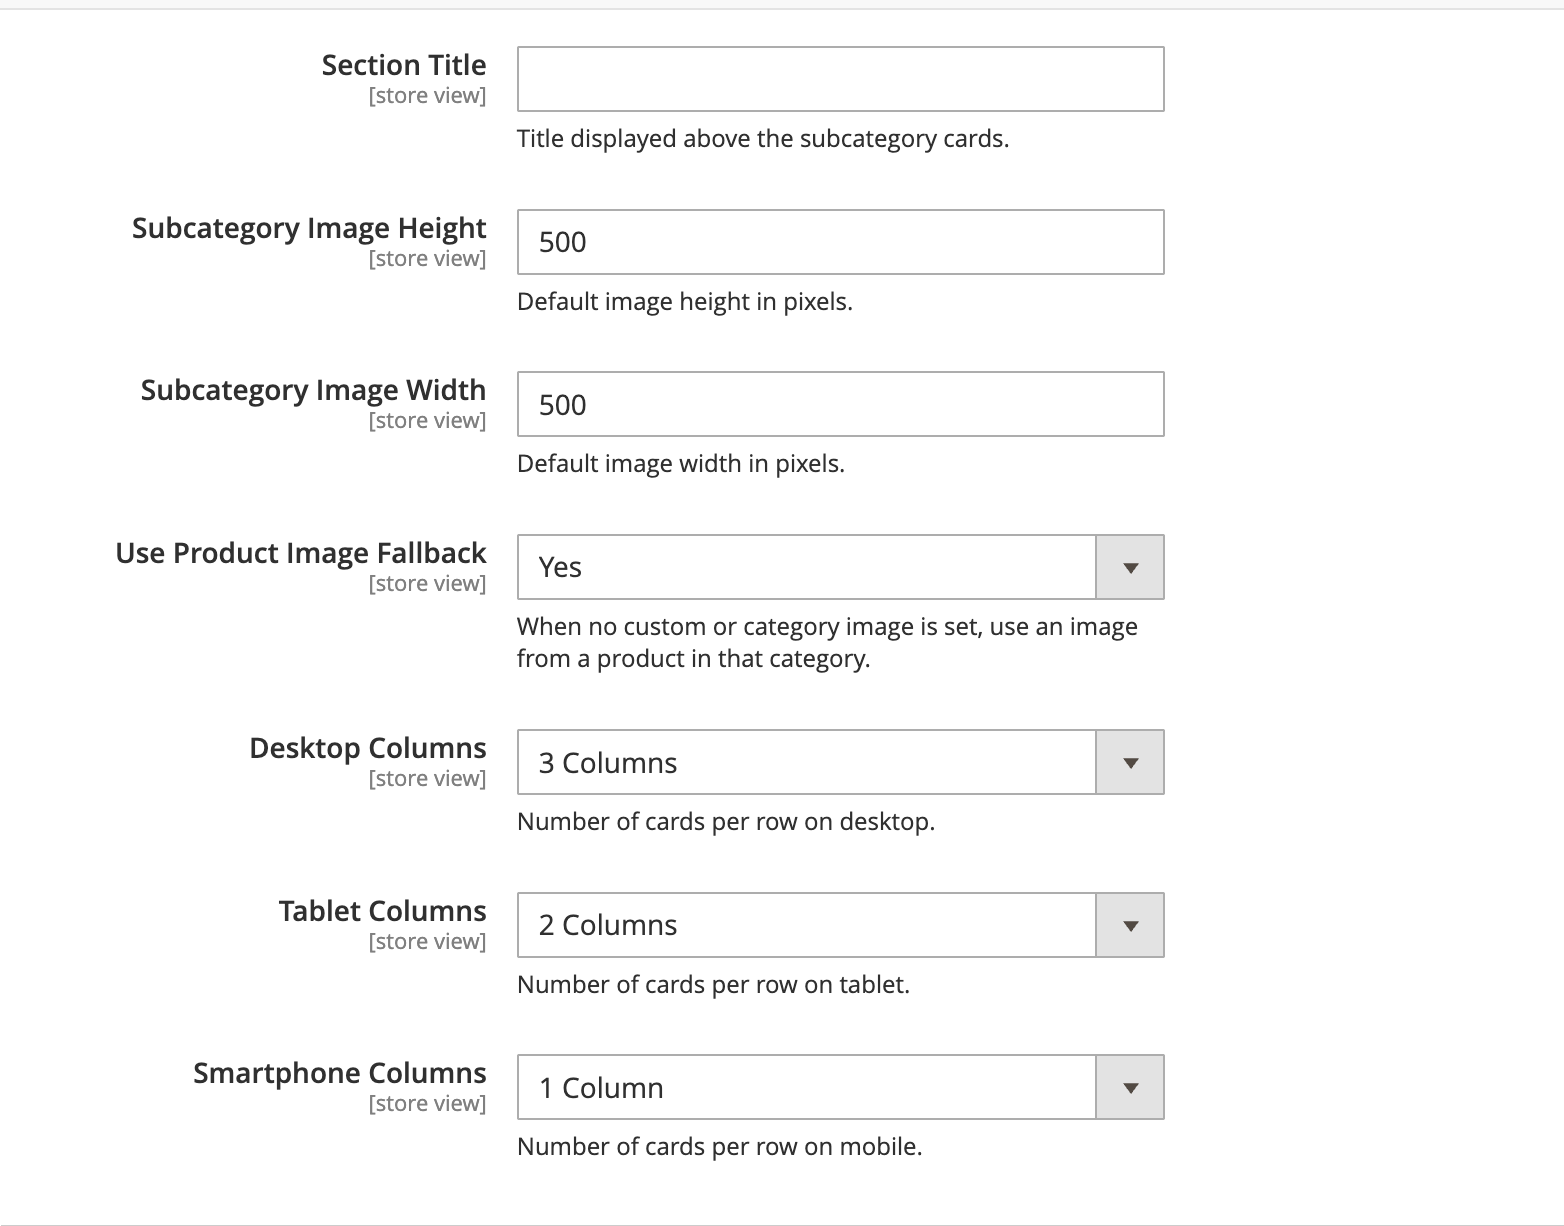
Task: Click the Tablet Columns label text
Action: point(381,910)
